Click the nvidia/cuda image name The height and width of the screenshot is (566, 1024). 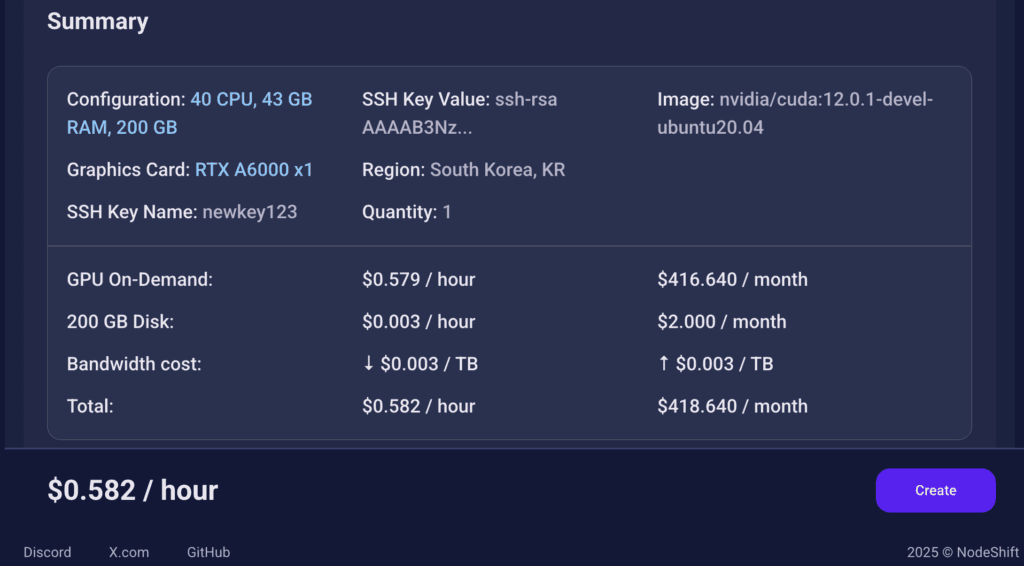(825, 100)
